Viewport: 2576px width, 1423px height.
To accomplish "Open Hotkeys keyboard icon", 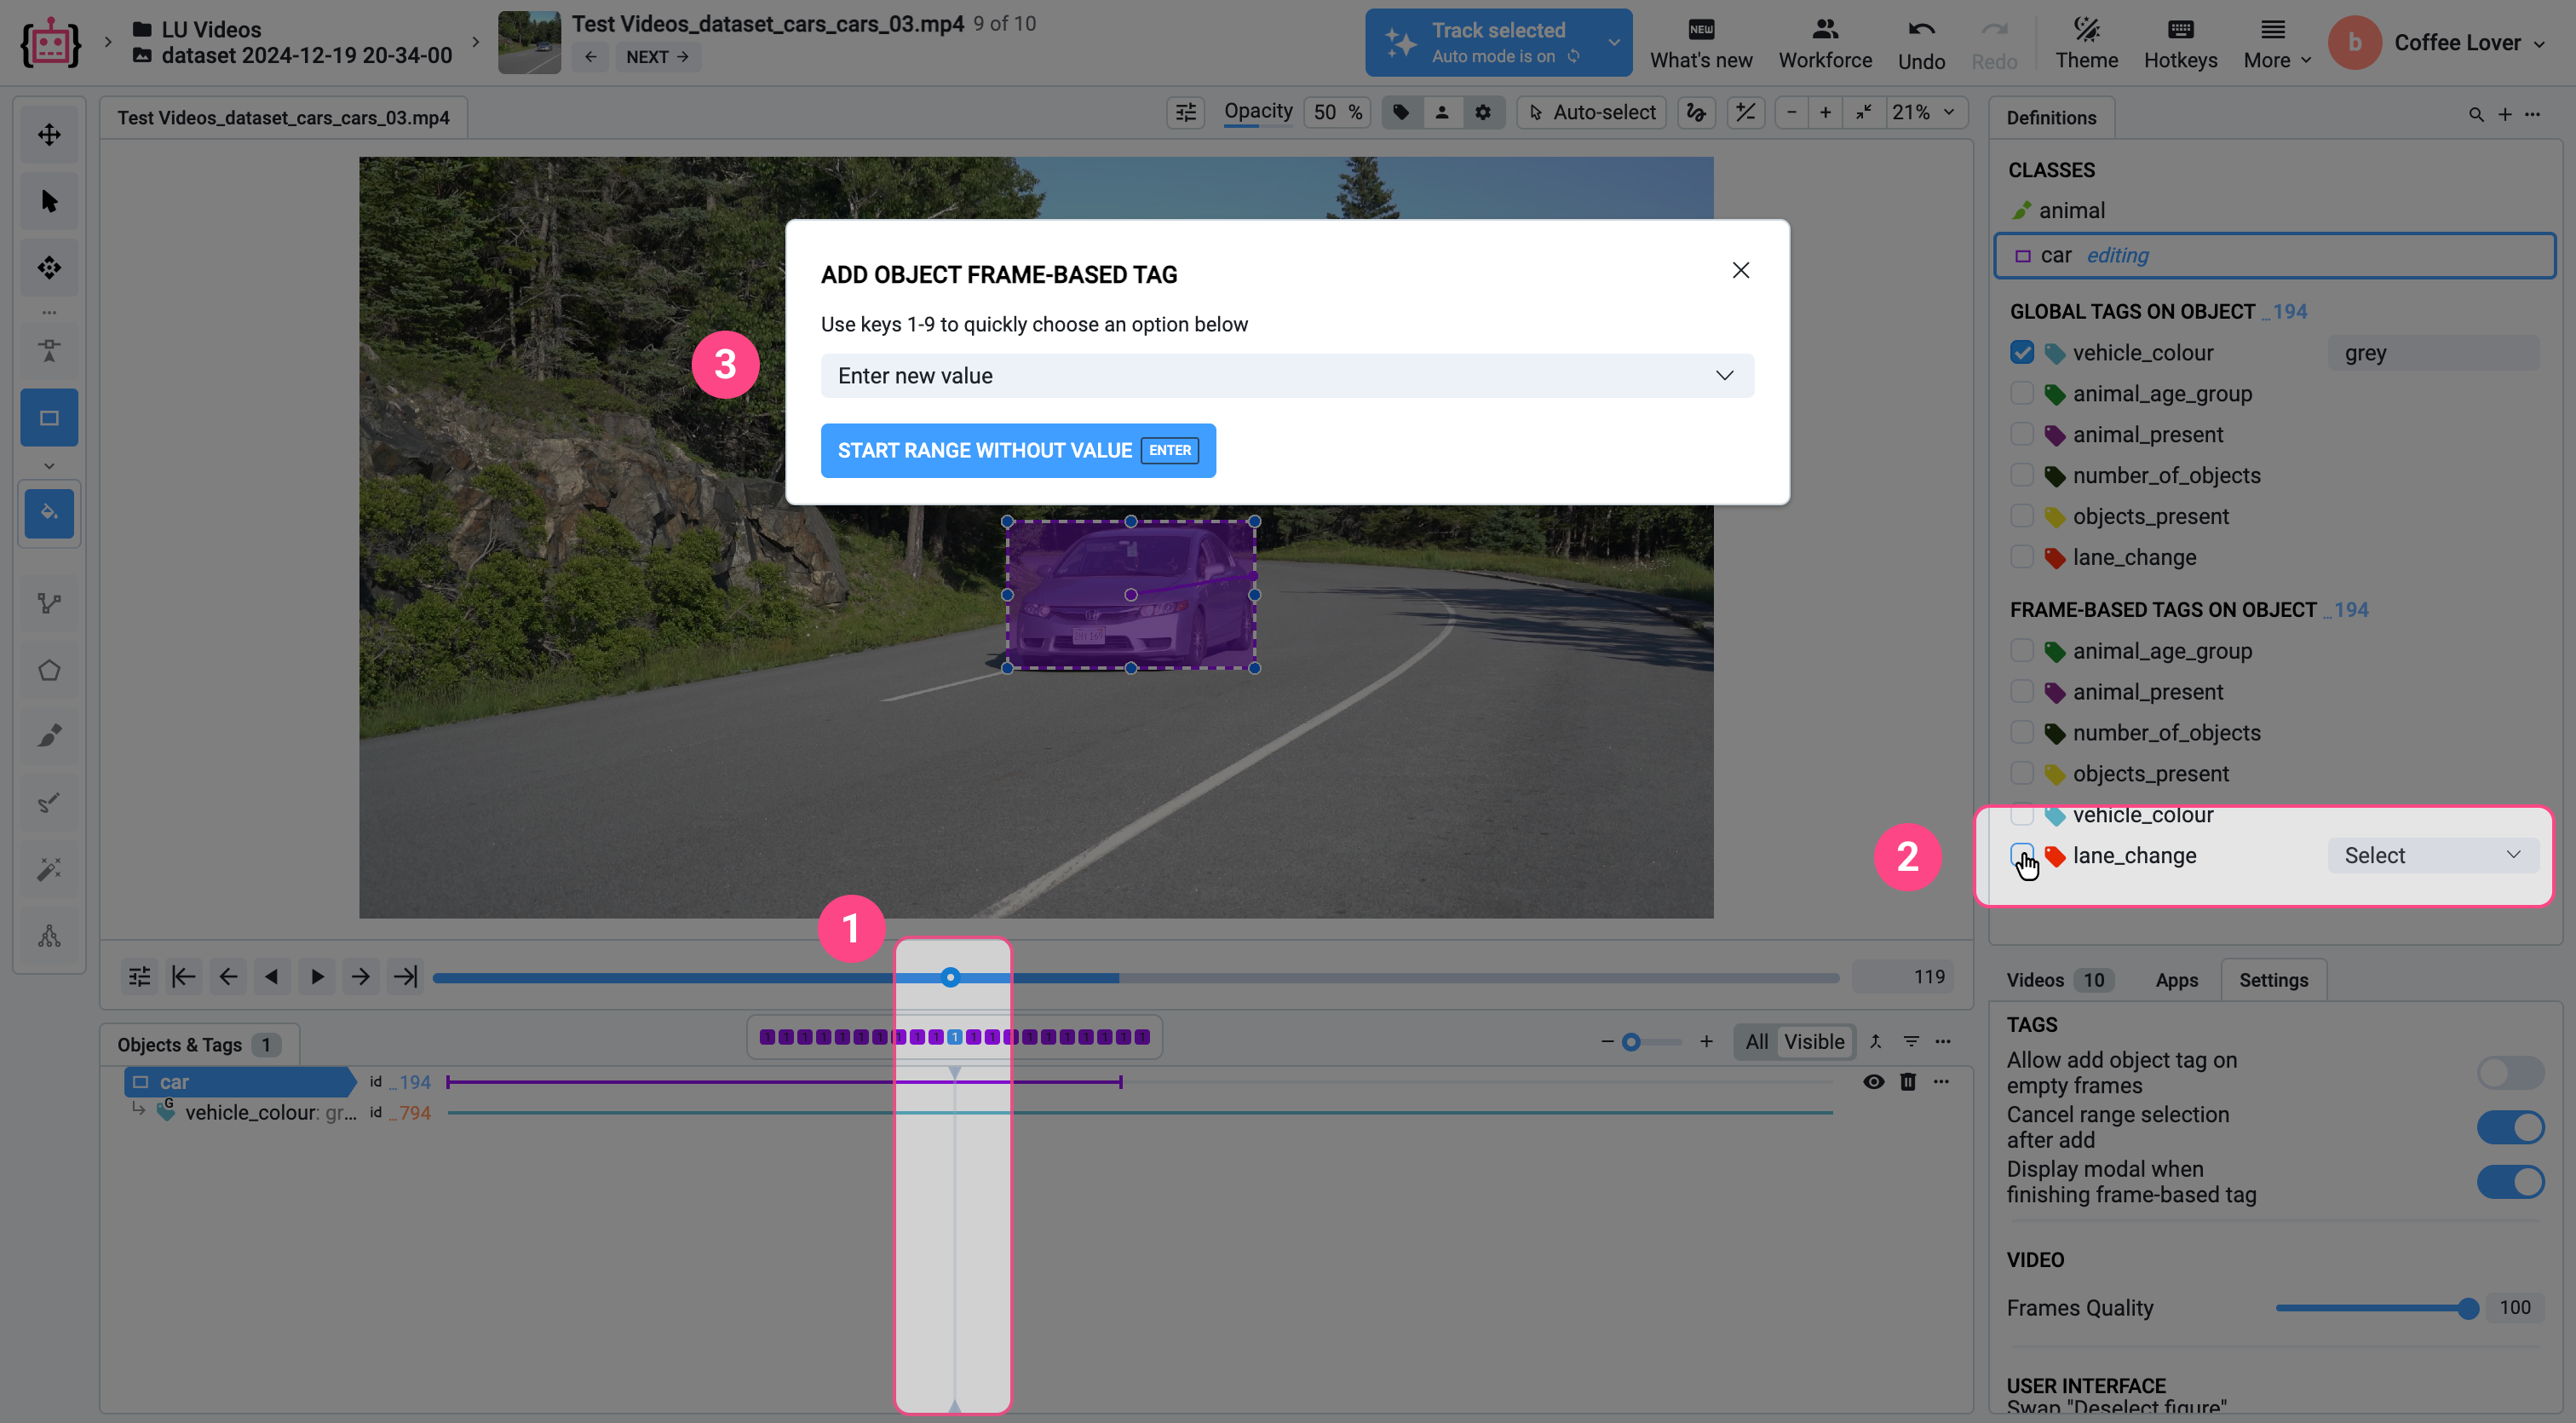I will (x=2180, y=30).
